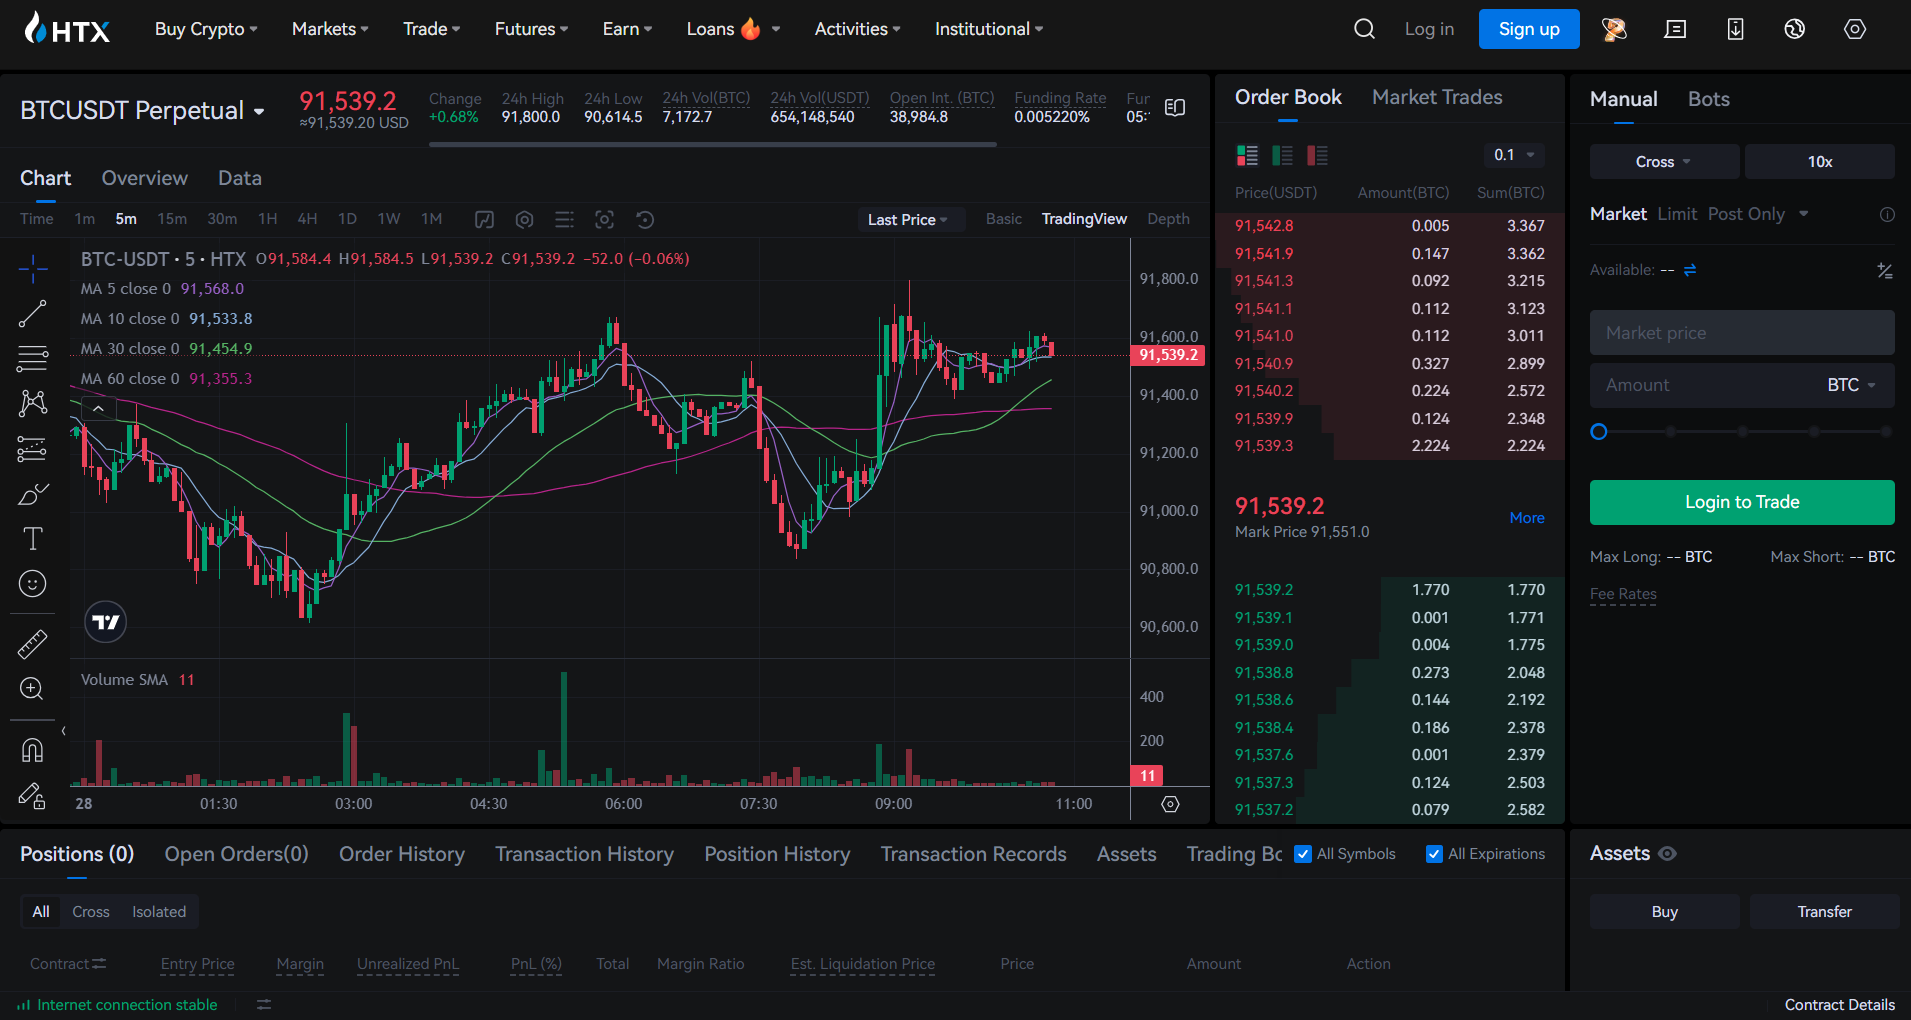Viewport: 1911px width, 1020px height.
Task: Click the More link in the order book
Action: [1526, 518]
